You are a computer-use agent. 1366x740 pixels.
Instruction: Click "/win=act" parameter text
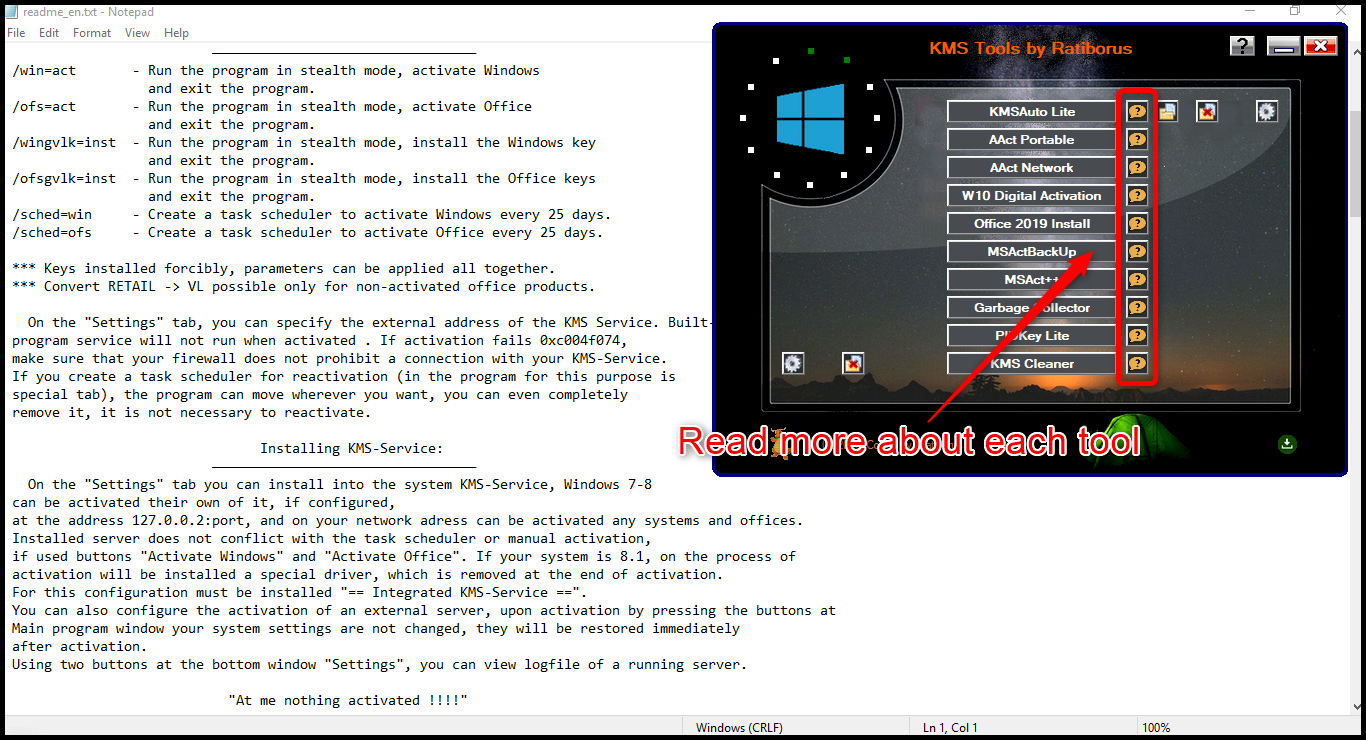point(44,71)
